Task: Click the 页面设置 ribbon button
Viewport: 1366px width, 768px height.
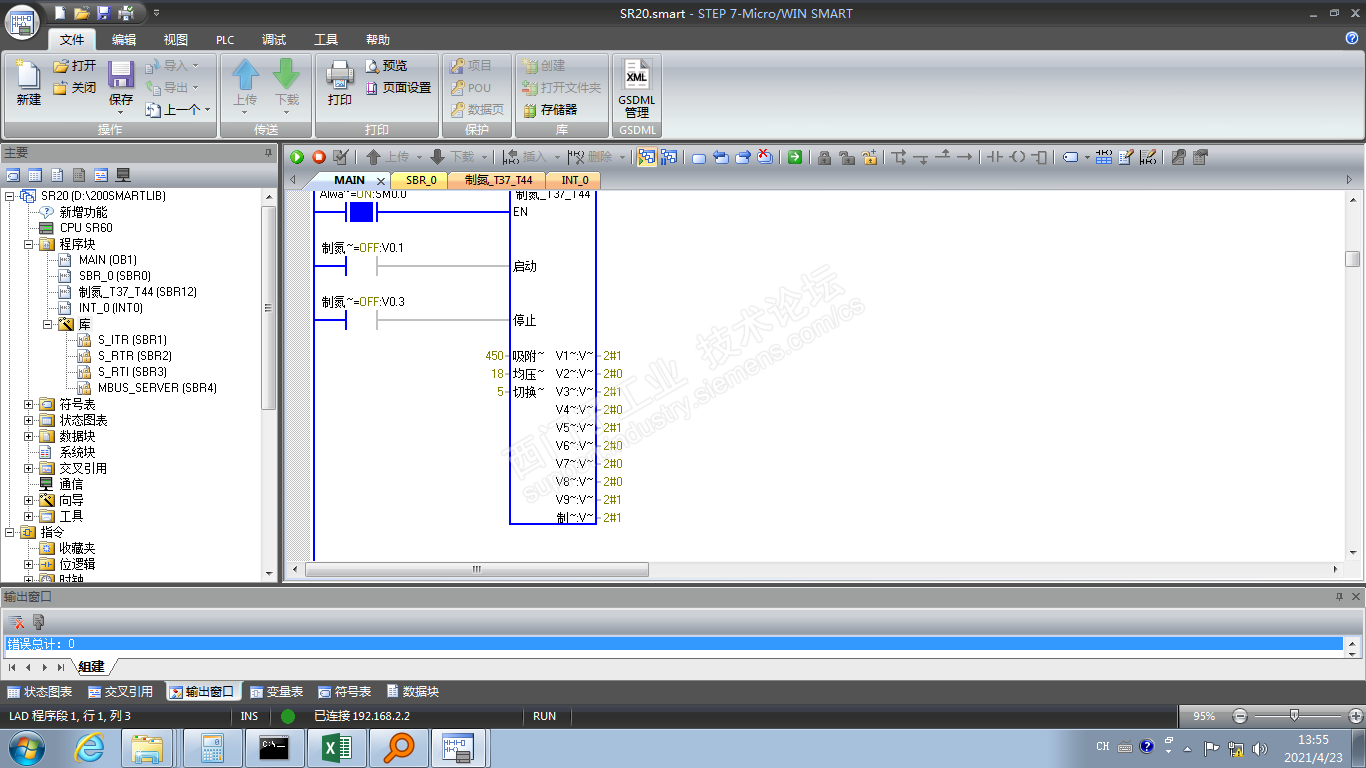Action: [398, 88]
